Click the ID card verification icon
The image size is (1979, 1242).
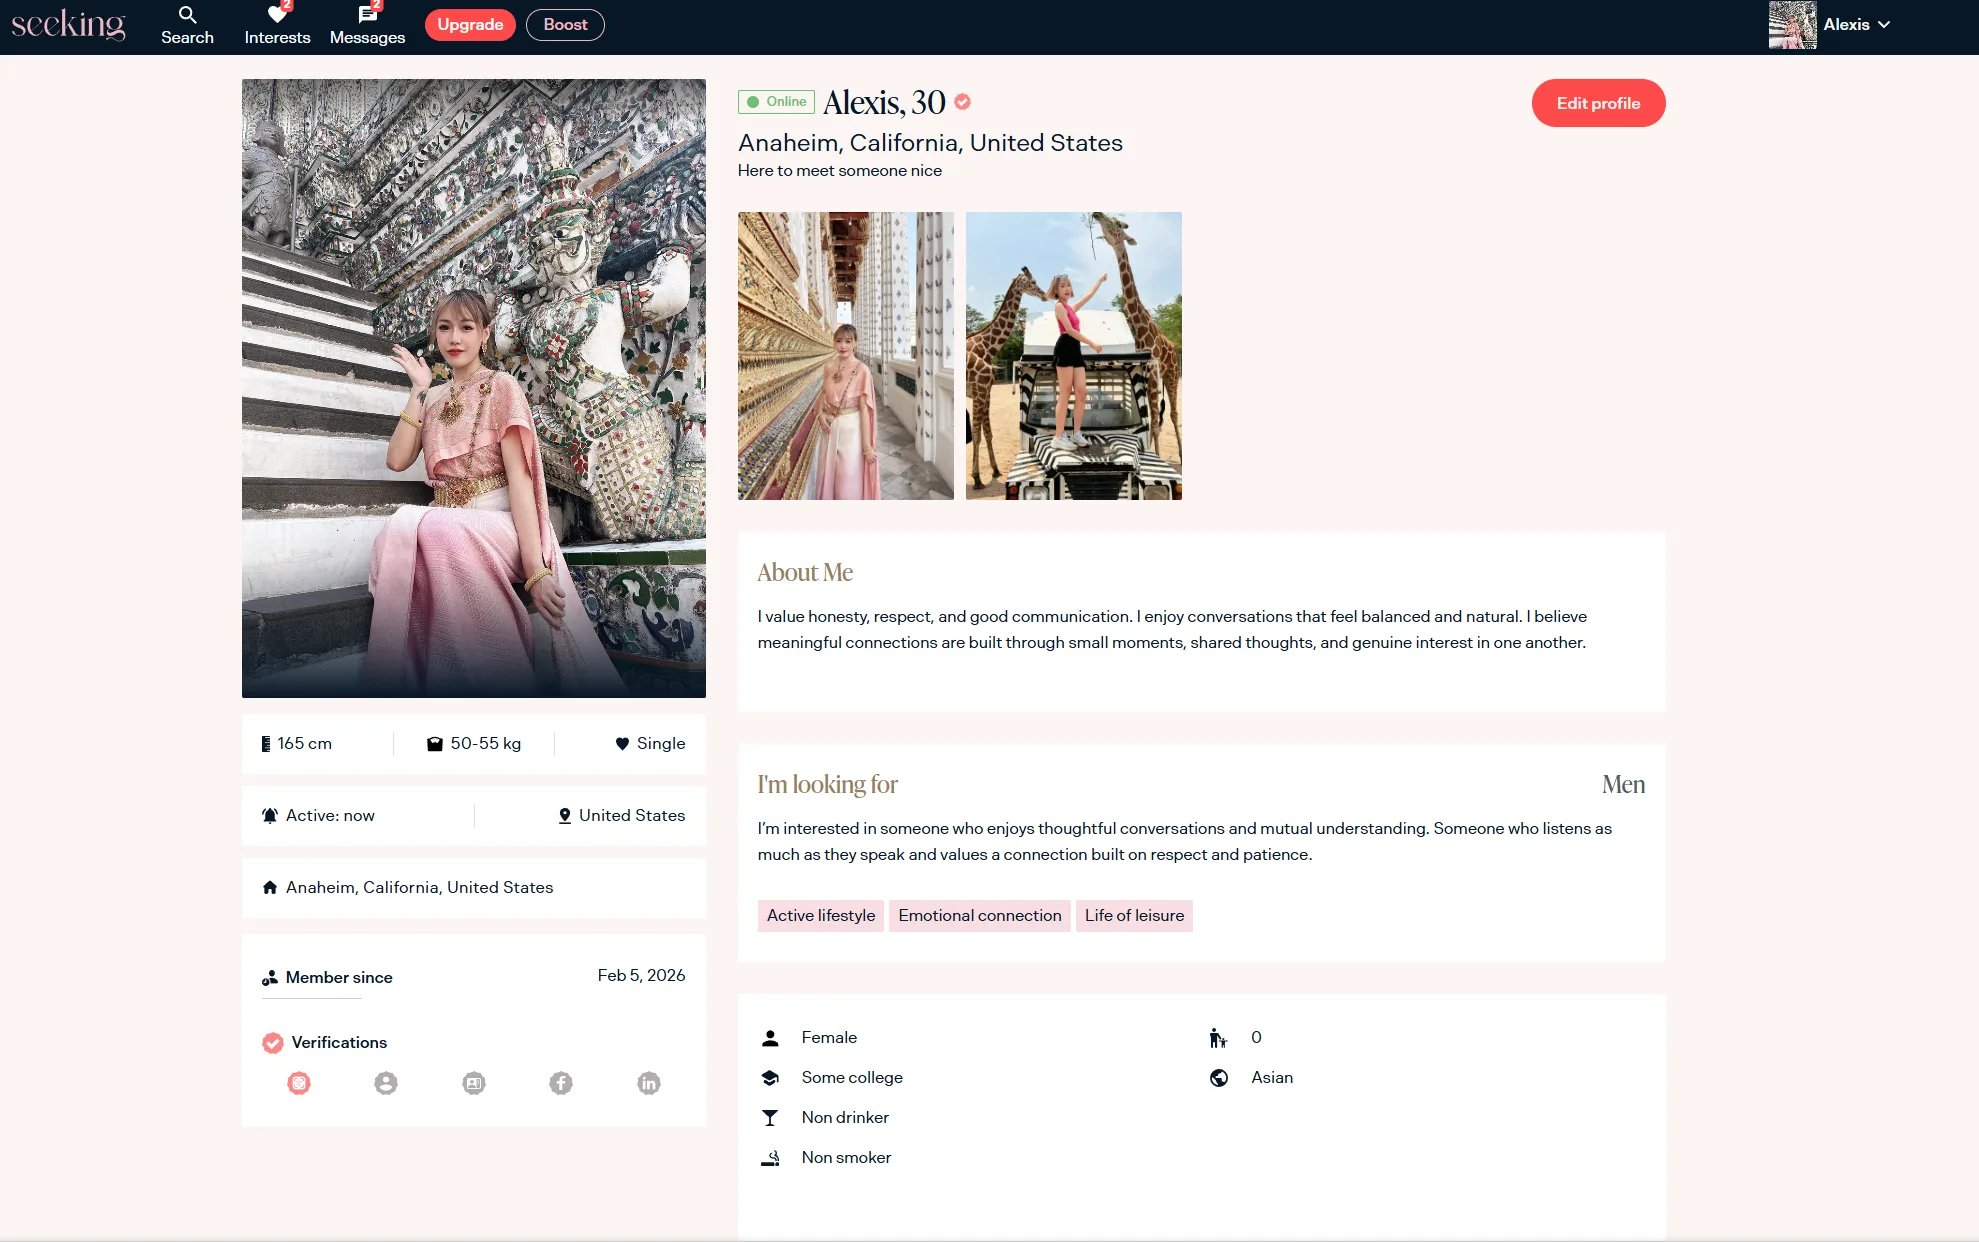click(474, 1083)
